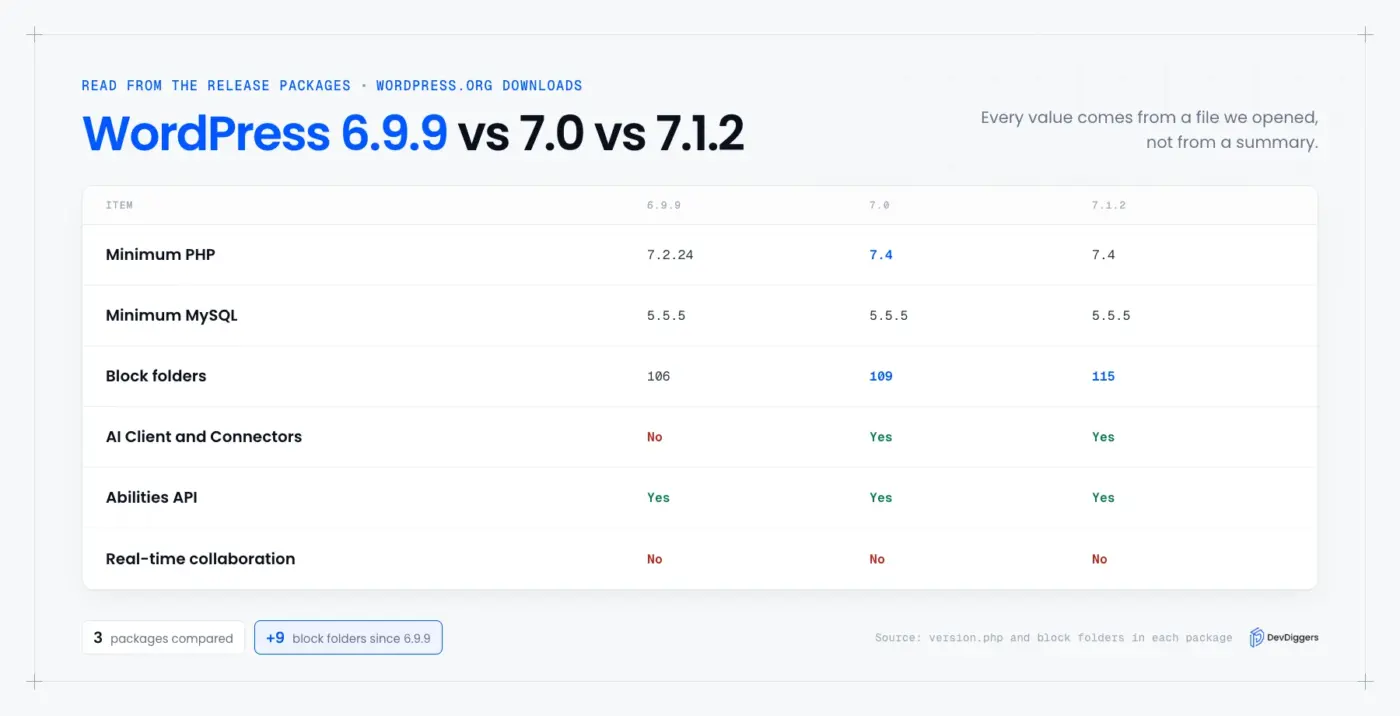Click Minimum MySQL '5.5.5' under 7.0
The image size is (1400, 716).
click(x=889, y=316)
